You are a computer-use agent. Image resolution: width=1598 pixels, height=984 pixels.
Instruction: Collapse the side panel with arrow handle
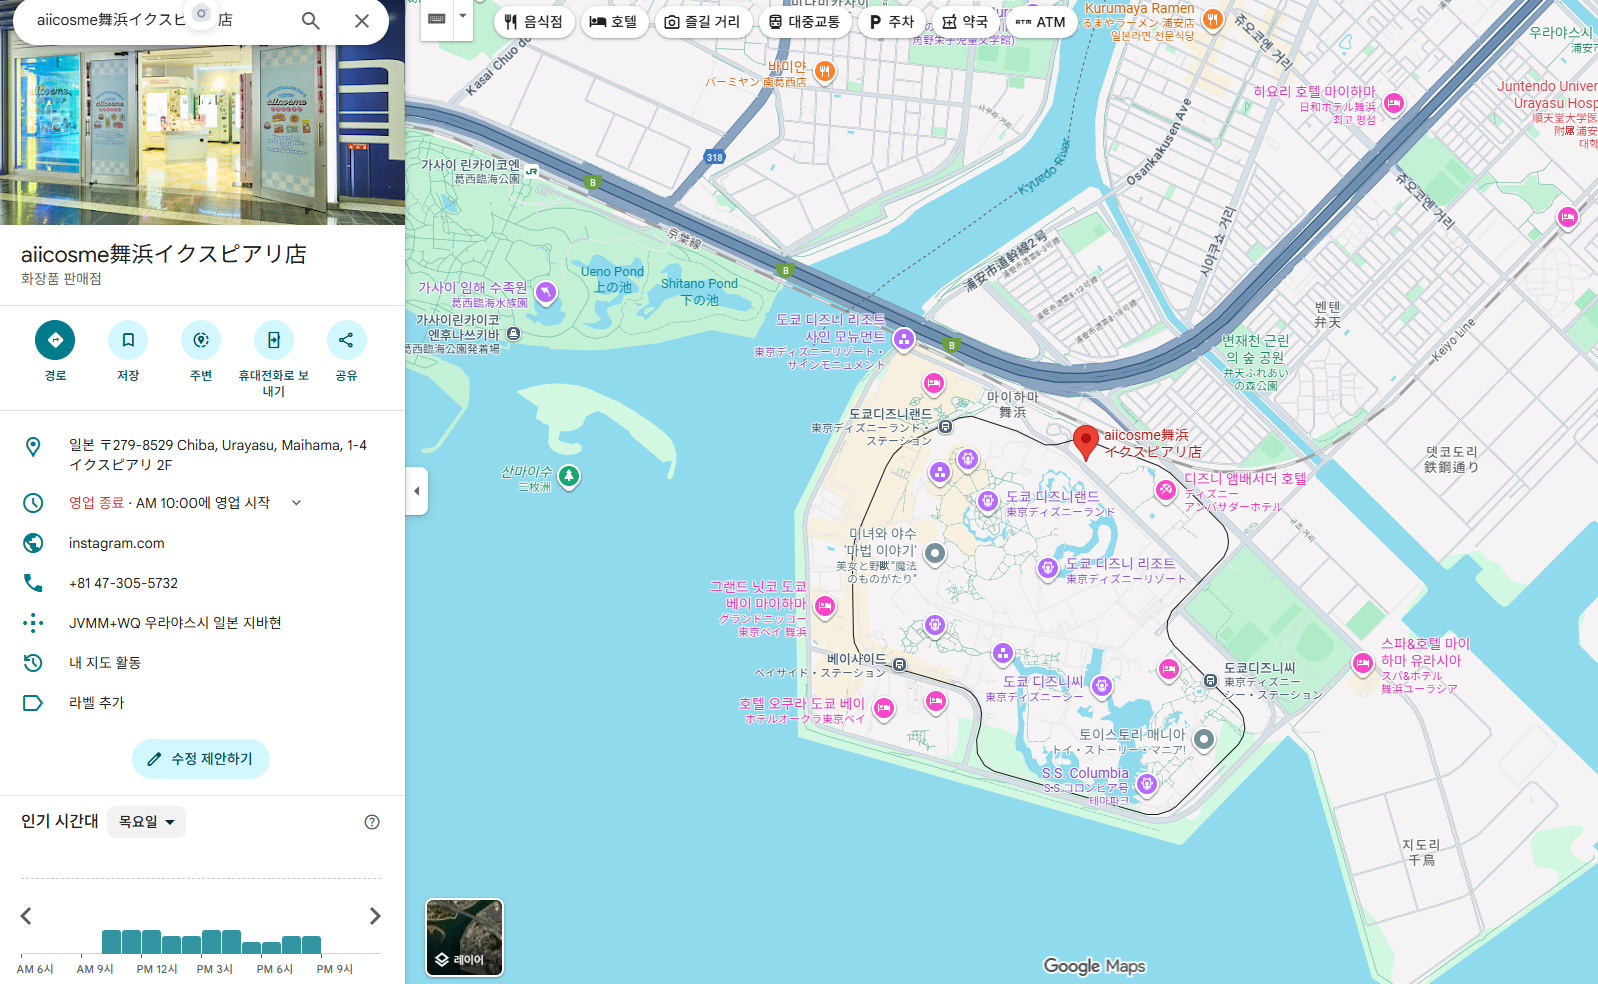click(x=417, y=491)
